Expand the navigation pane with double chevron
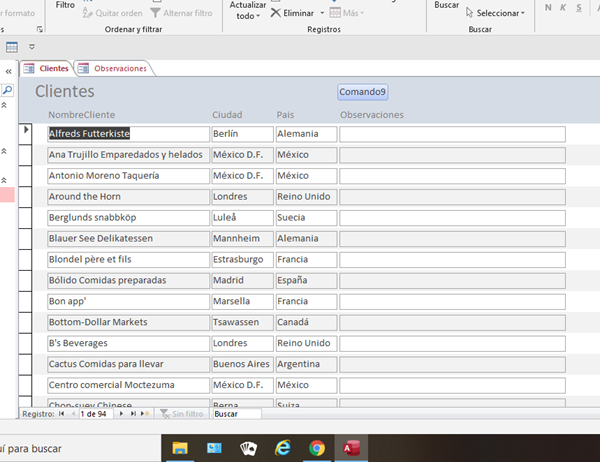This screenshot has width=600, height=462. click(8, 71)
